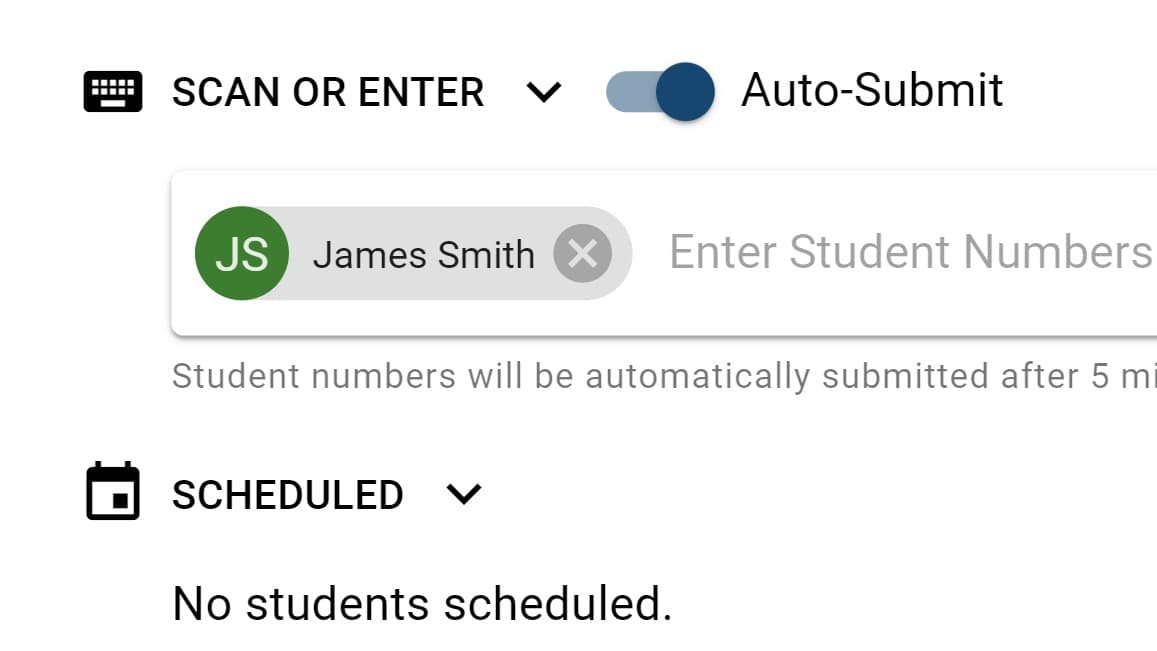Image resolution: width=1157 pixels, height=651 pixels.
Task: Click the calendar icon beside Scheduled
Action: 113,491
